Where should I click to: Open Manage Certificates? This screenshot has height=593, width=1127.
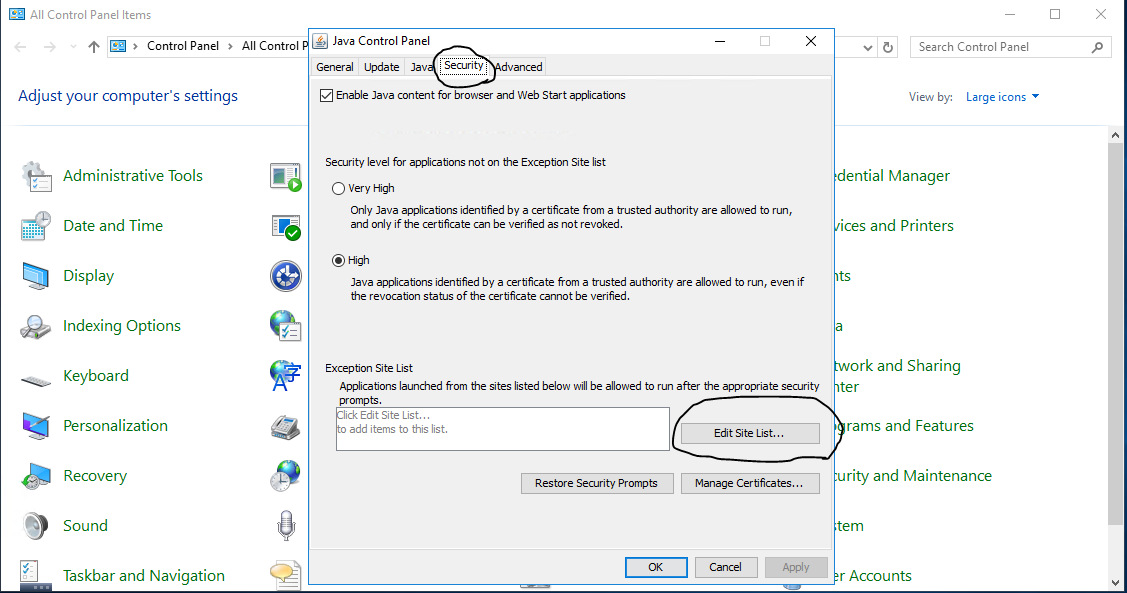click(x=750, y=484)
